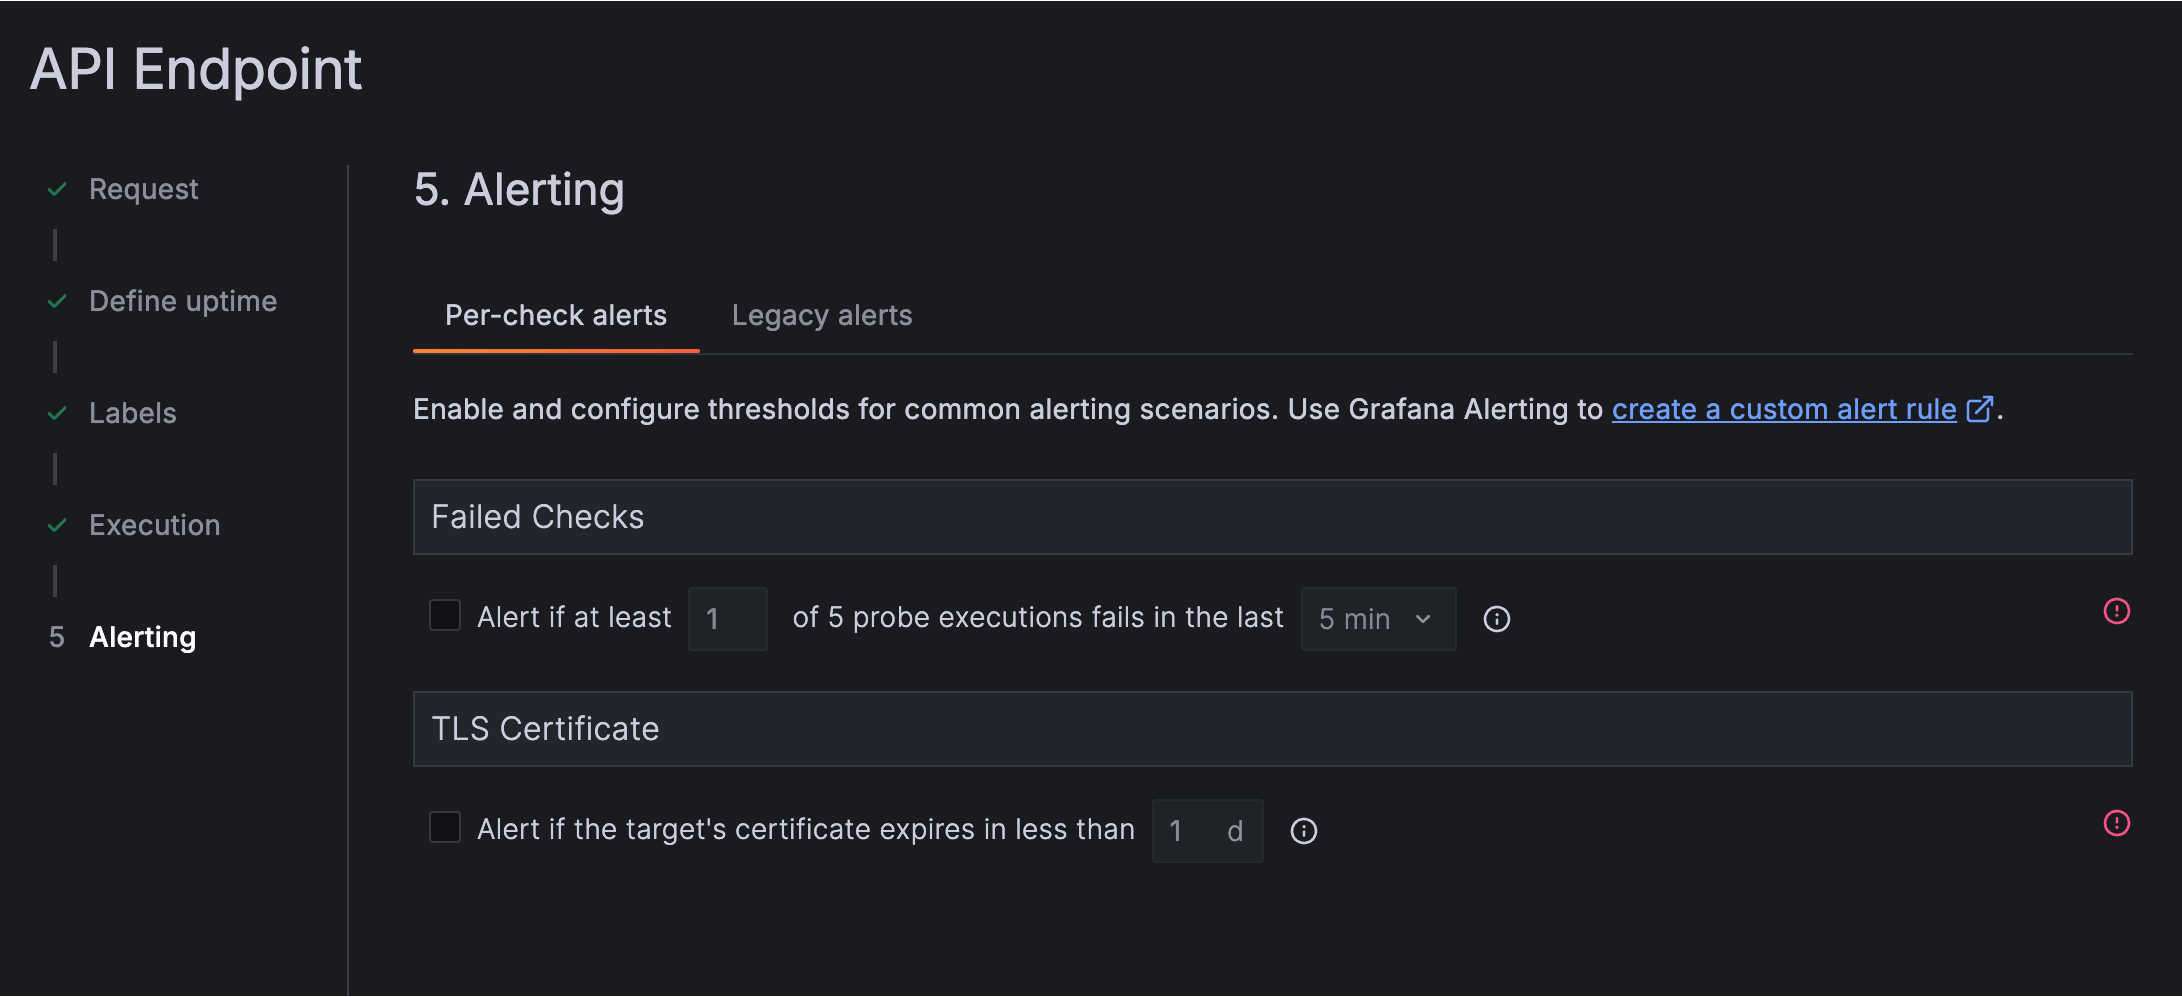This screenshot has width=2182, height=997.
Task: Open the create a custom alert rule link
Action: 1783,409
